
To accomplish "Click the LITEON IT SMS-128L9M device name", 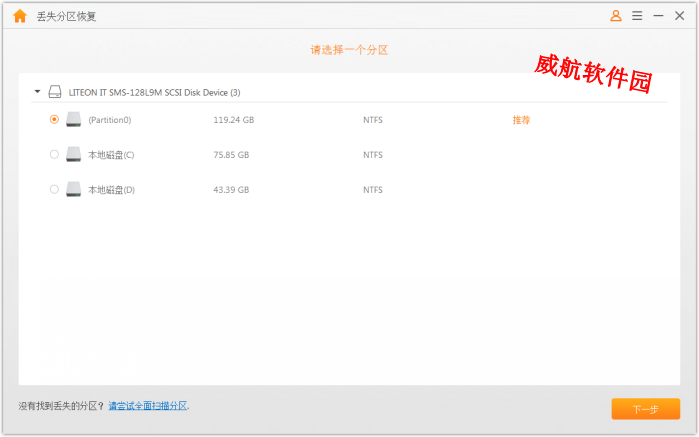I will 154,92.
